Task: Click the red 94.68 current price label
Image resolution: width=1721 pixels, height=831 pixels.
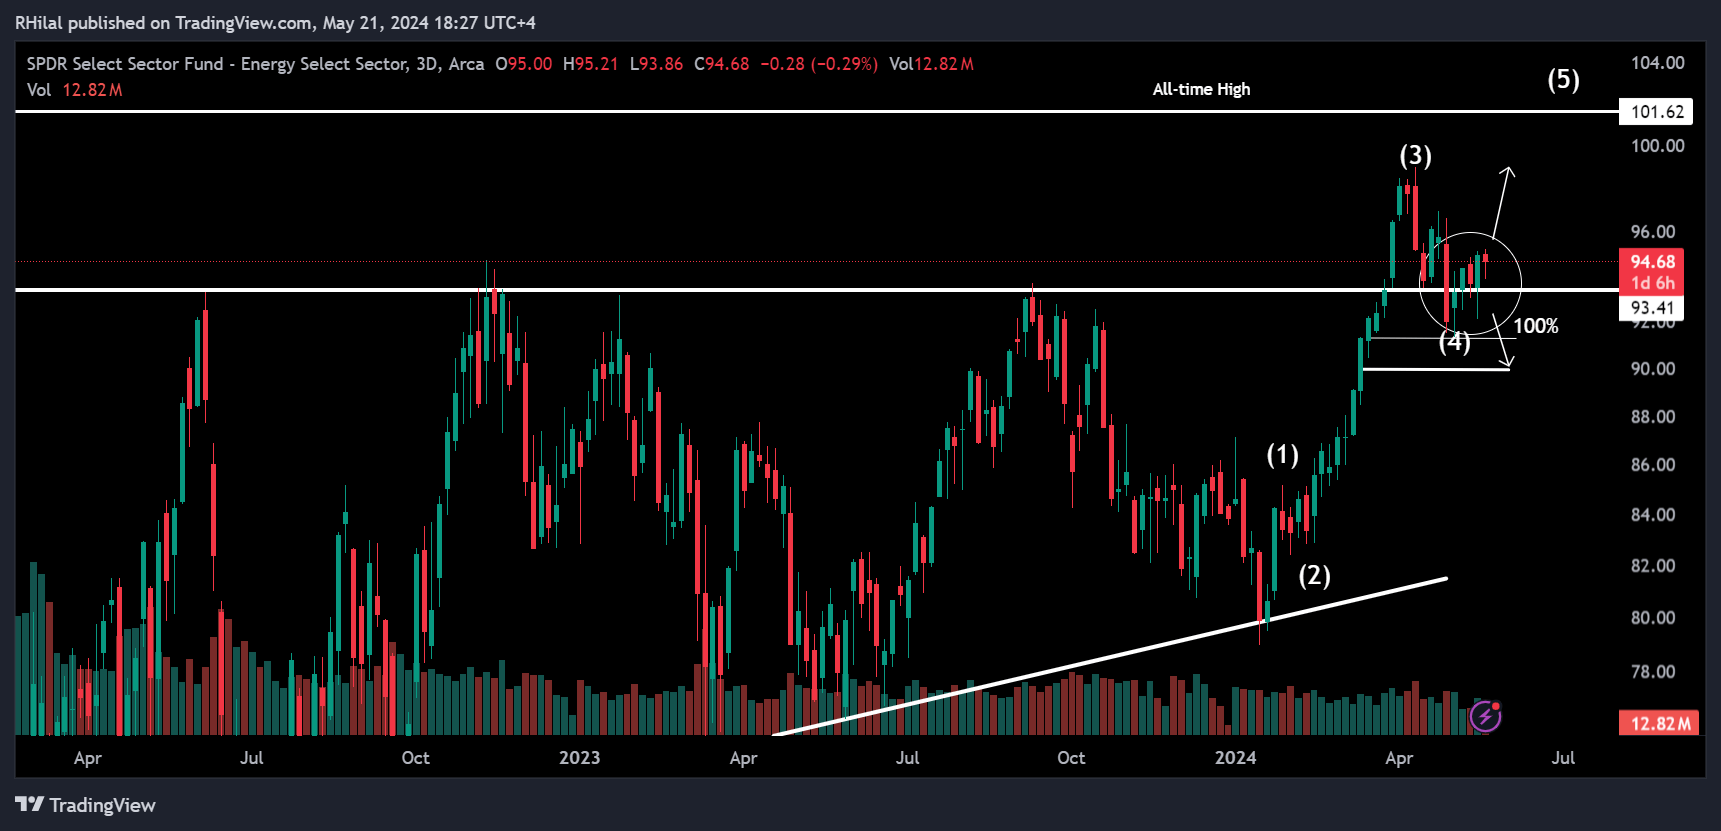Action: pyautogui.click(x=1652, y=262)
